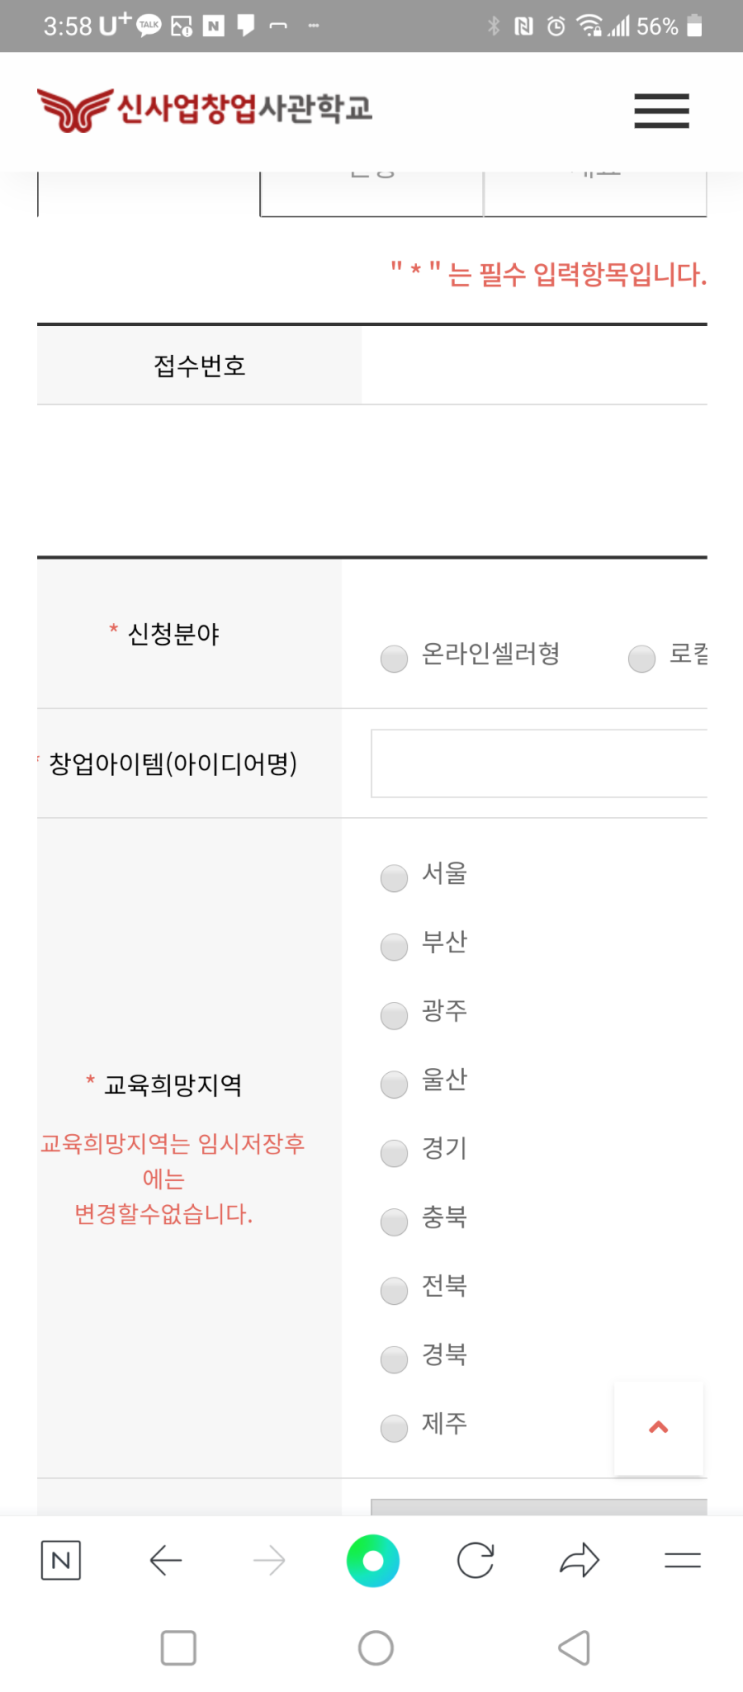Select 서울 as education region
The image size is (743, 1692).
point(394,878)
